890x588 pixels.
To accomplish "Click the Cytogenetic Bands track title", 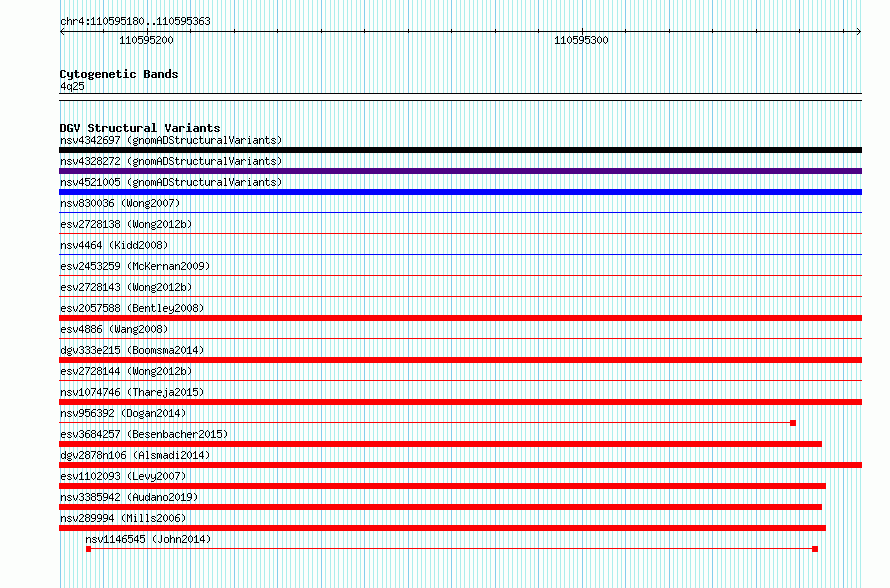I will (119, 74).
